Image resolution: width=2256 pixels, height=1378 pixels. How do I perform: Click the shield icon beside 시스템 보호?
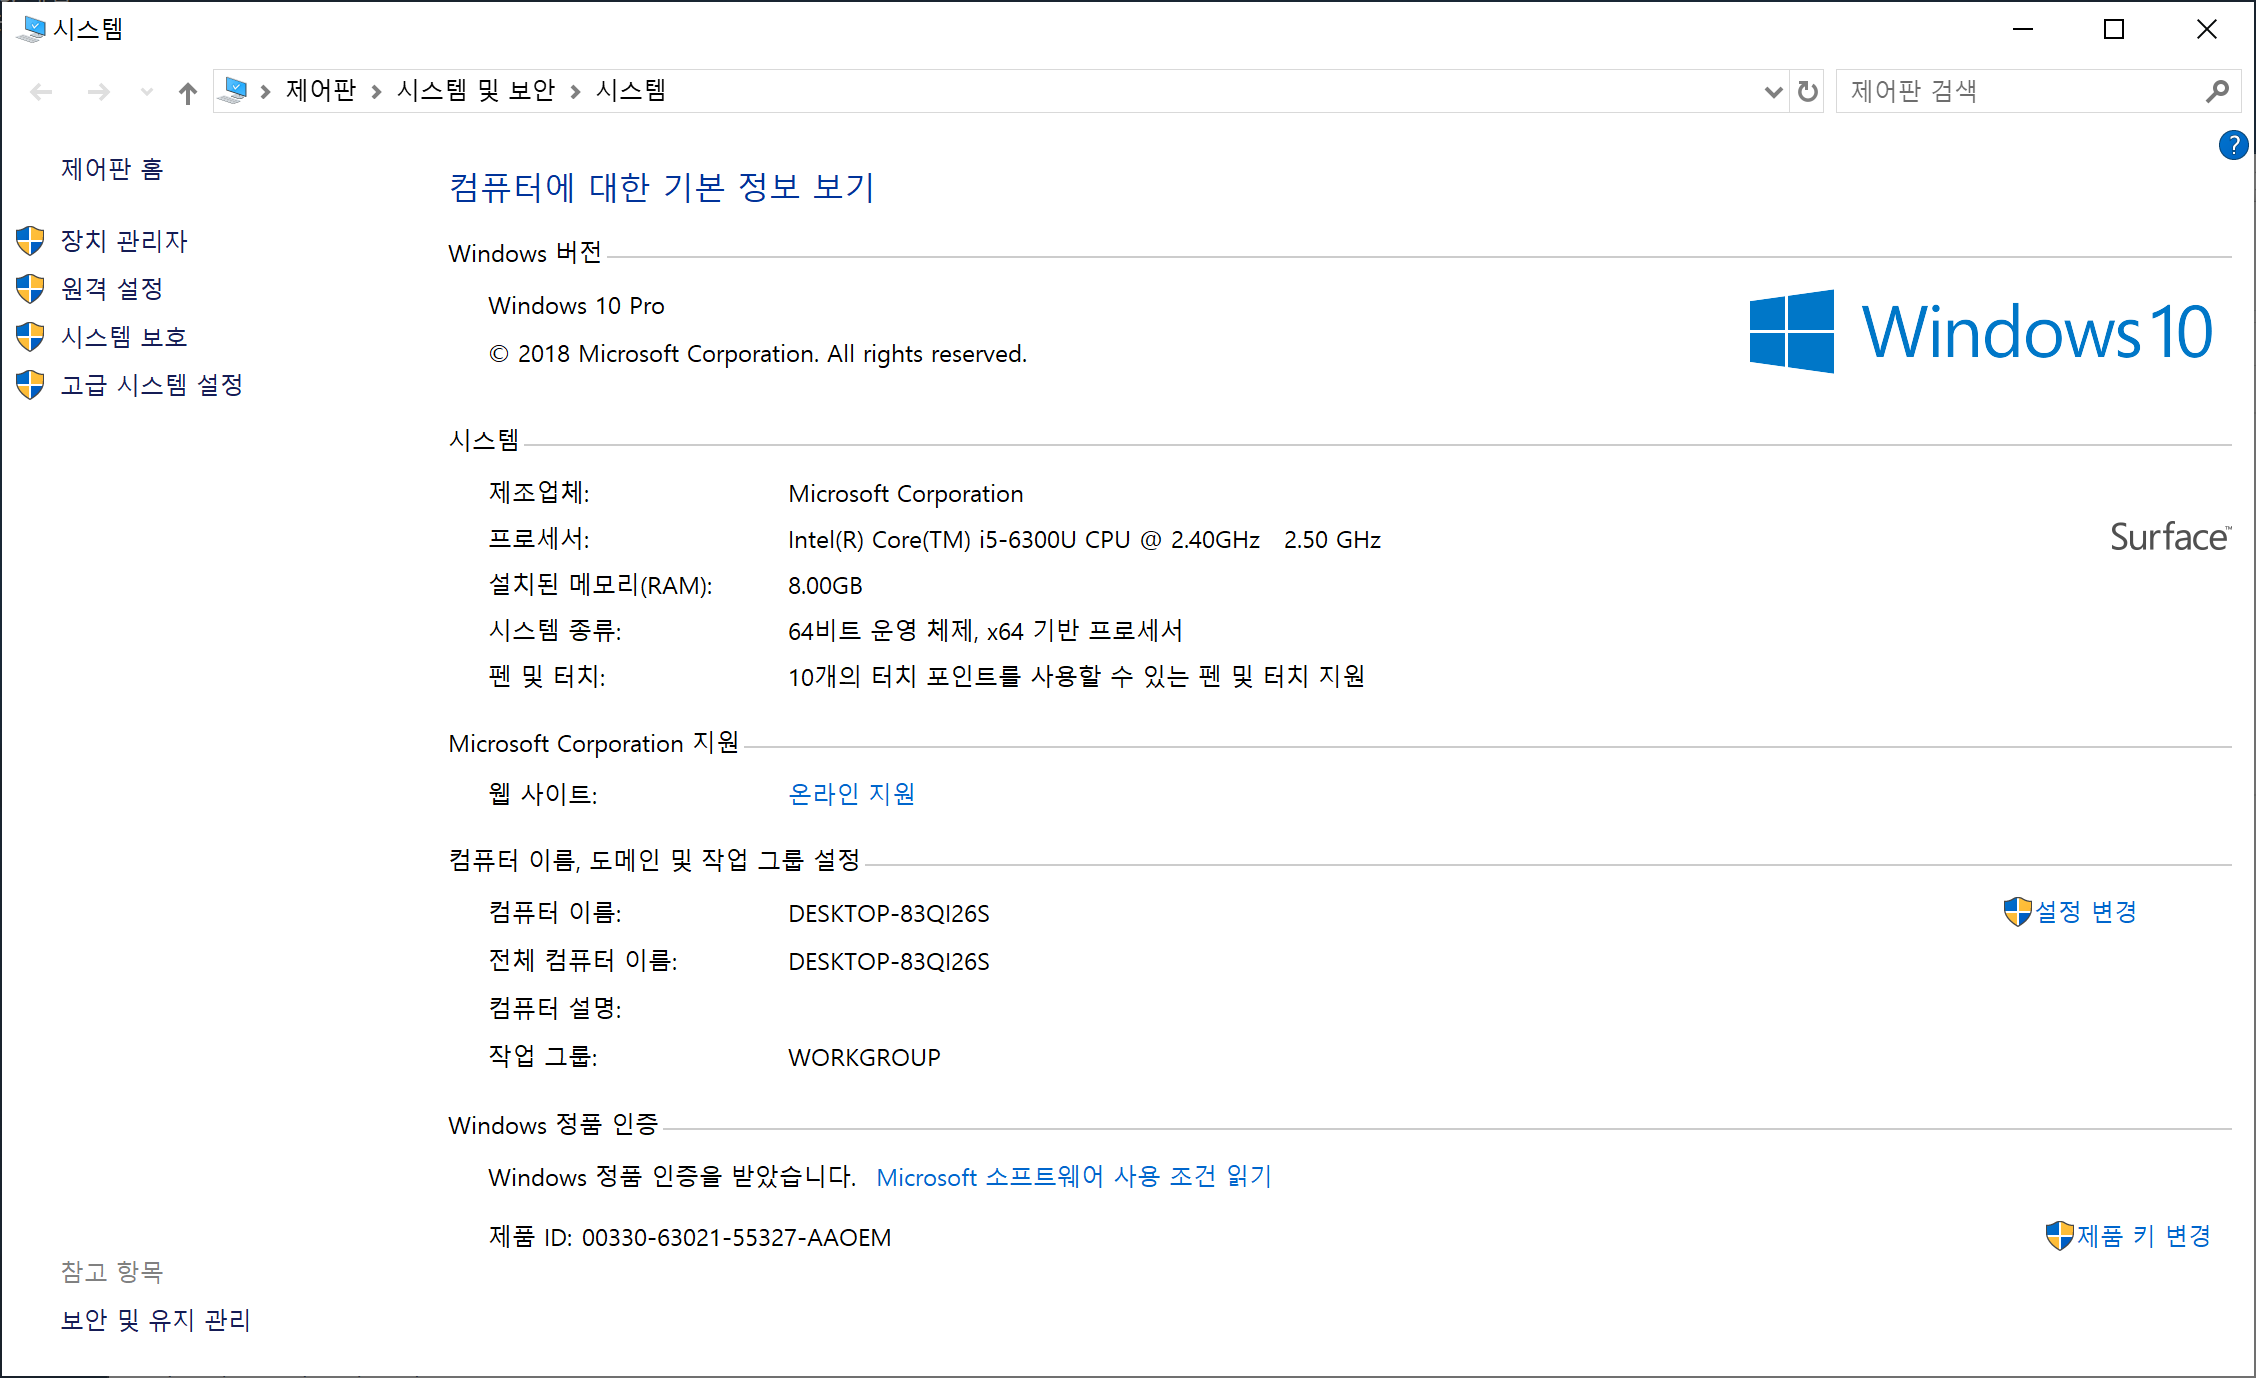click(x=30, y=337)
